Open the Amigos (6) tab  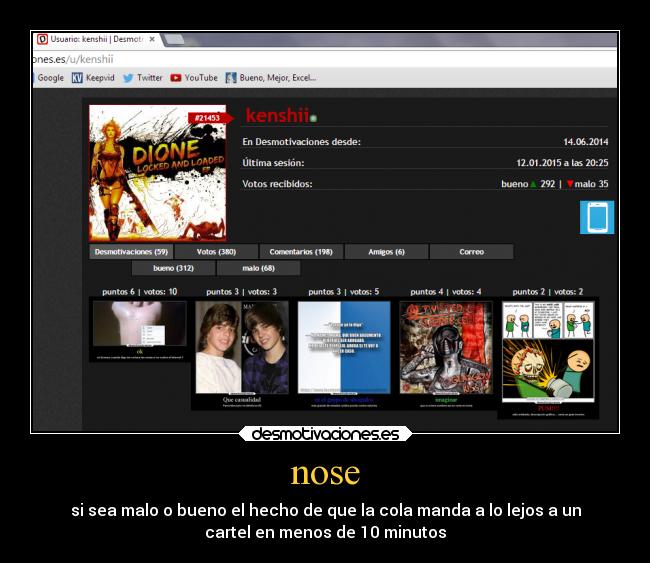pyautogui.click(x=386, y=252)
